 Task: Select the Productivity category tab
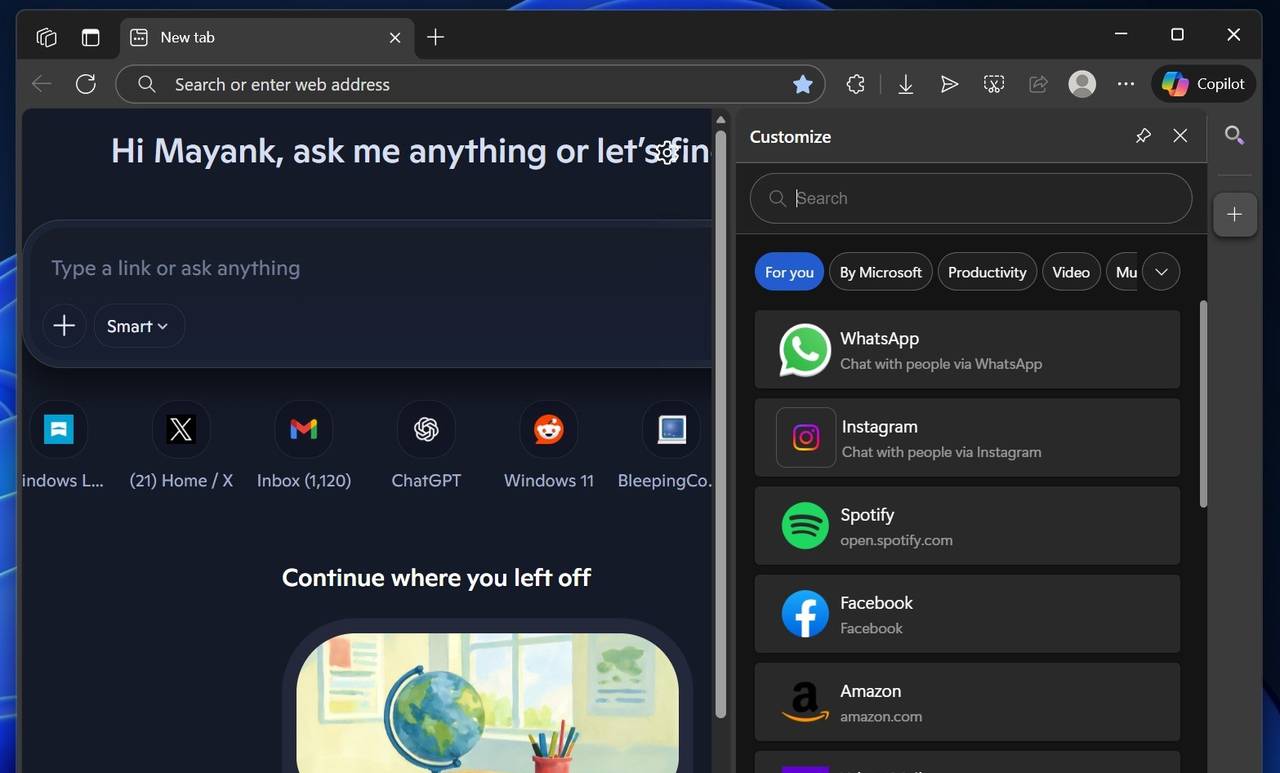(x=986, y=272)
